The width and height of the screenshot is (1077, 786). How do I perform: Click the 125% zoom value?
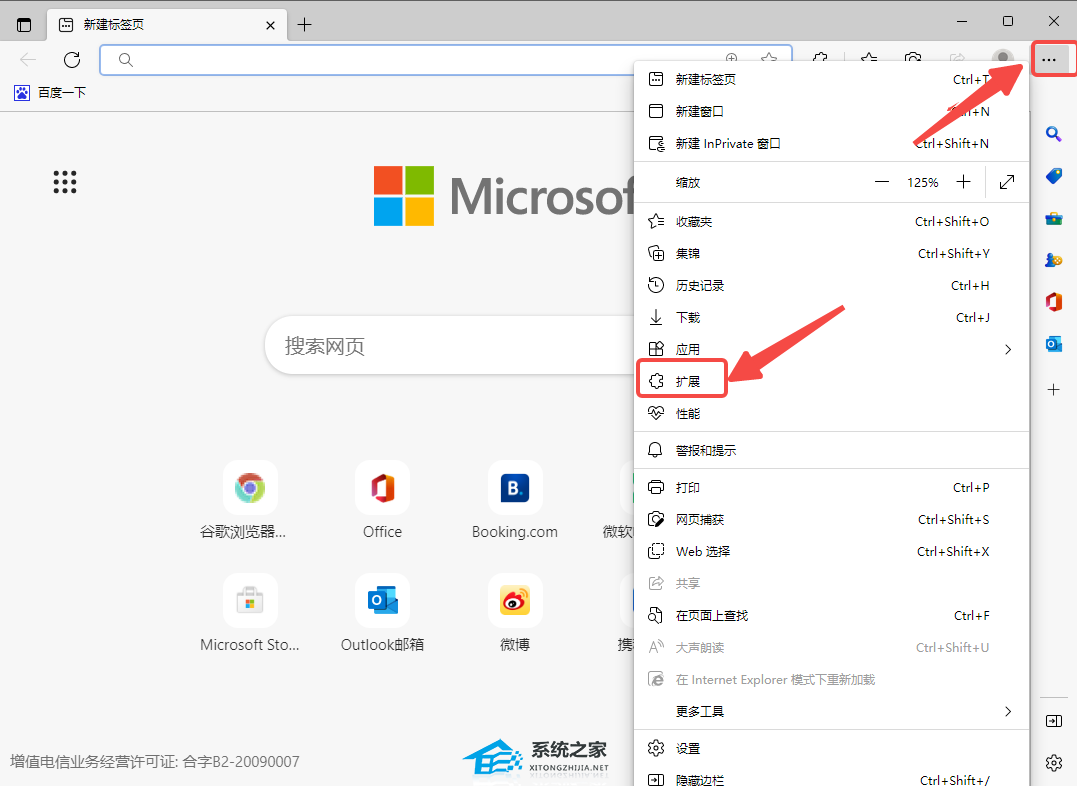pyautogui.click(x=922, y=183)
